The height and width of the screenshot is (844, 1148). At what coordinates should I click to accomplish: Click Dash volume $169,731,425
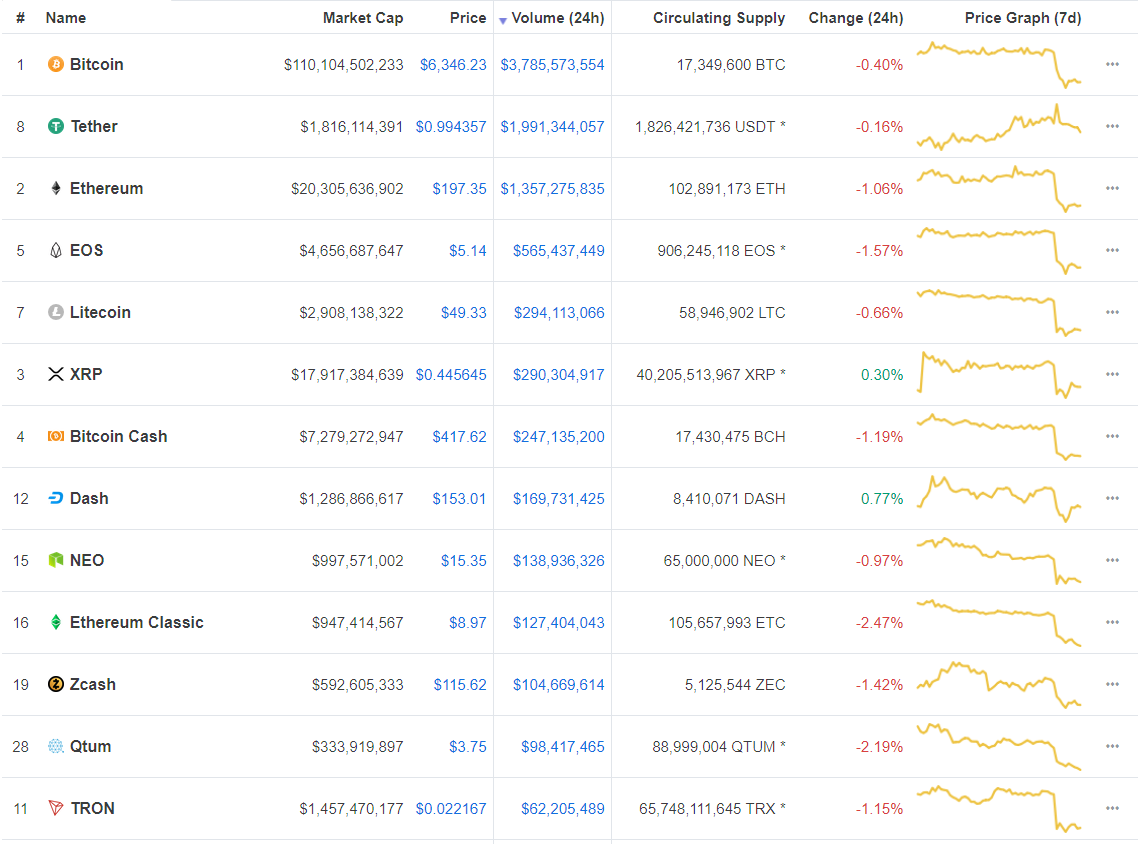559,499
